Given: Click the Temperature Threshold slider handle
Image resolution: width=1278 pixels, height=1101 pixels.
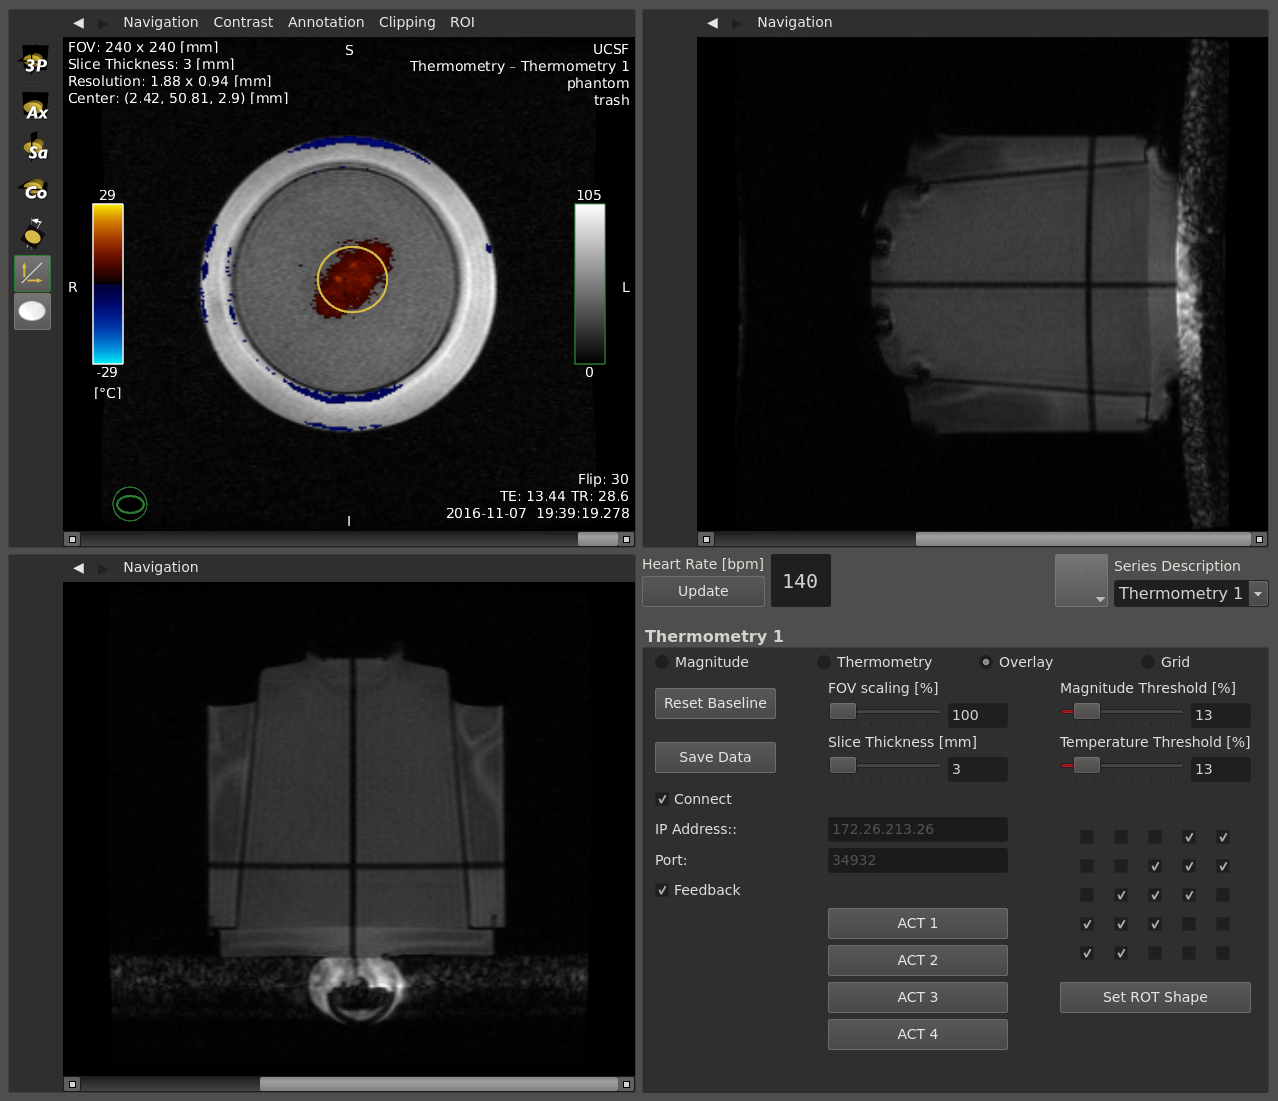Looking at the screenshot, I should pos(1086,766).
